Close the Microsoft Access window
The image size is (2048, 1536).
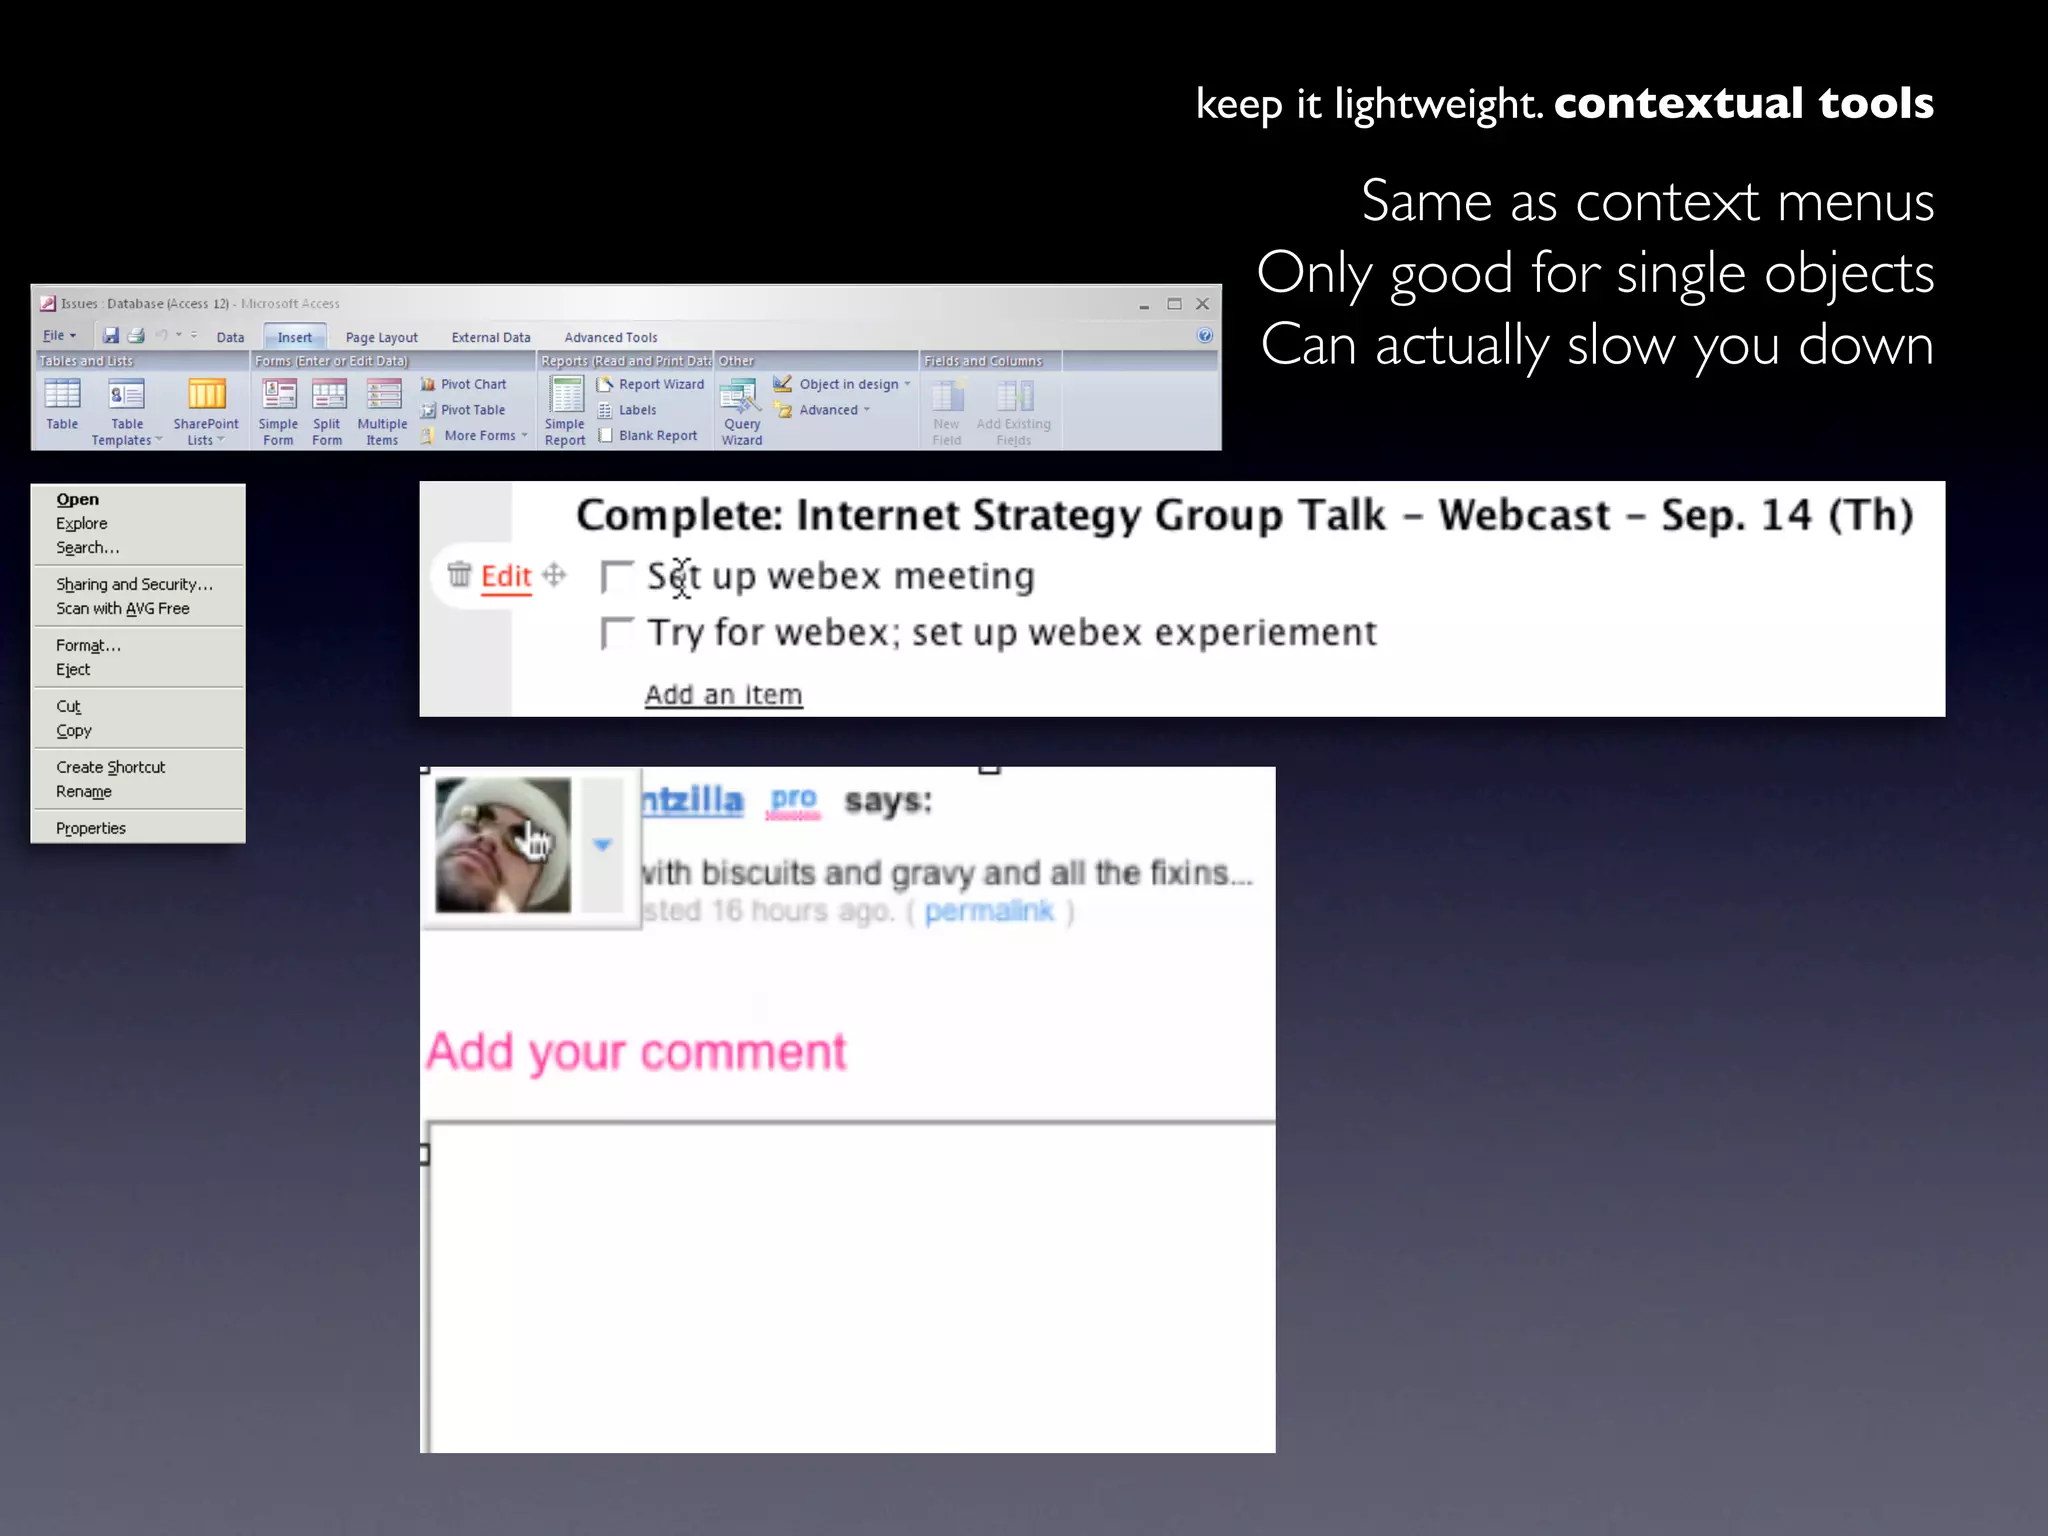1203,304
